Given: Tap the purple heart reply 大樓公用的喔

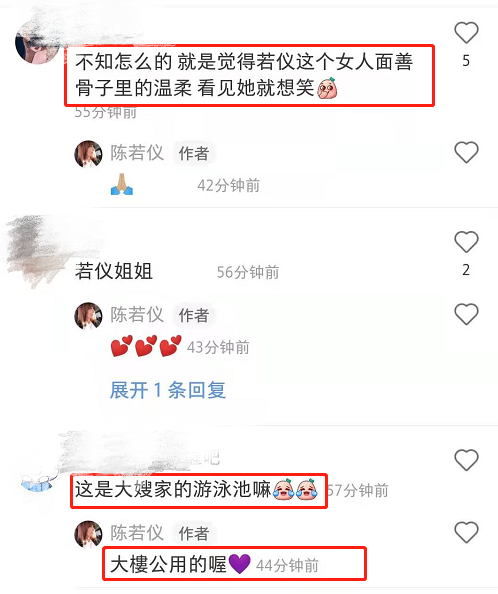Looking at the screenshot, I should pyautogui.click(x=181, y=564).
